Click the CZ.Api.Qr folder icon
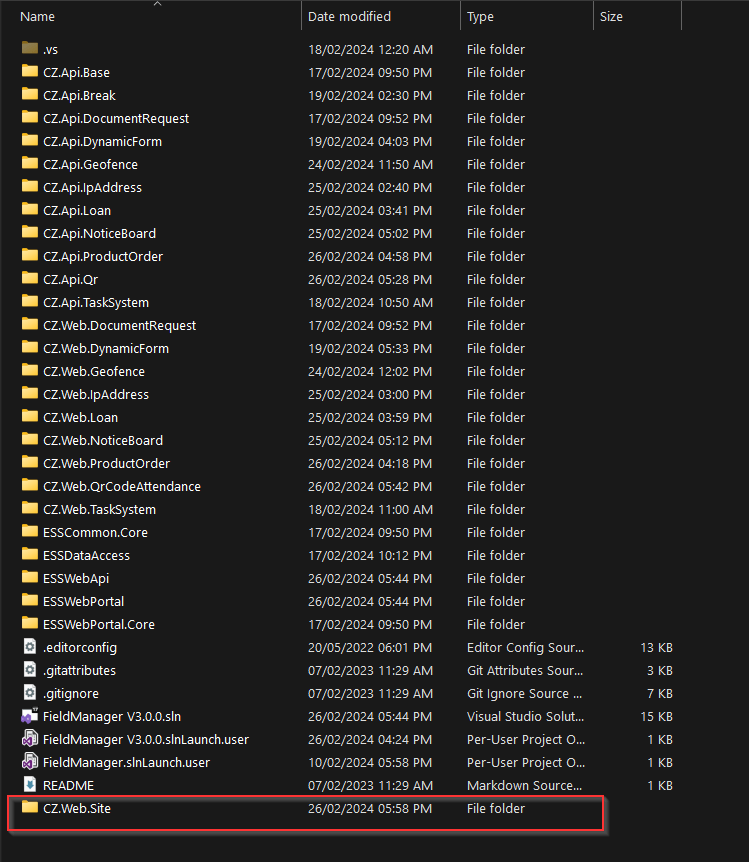The height and width of the screenshot is (862, 749). point(30,279)
